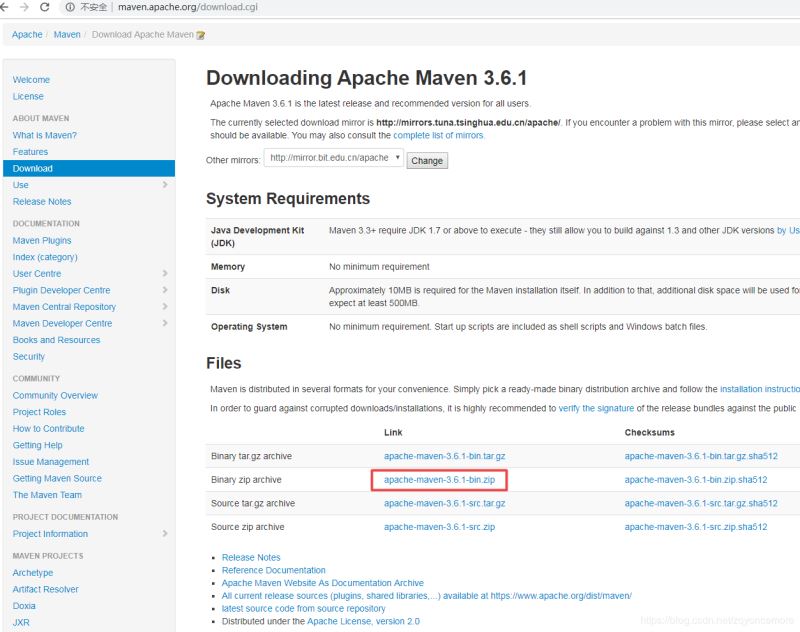Open Getting Help sidebar link
The height and width of the screenshot is (632, 800).
pos(37,445)
